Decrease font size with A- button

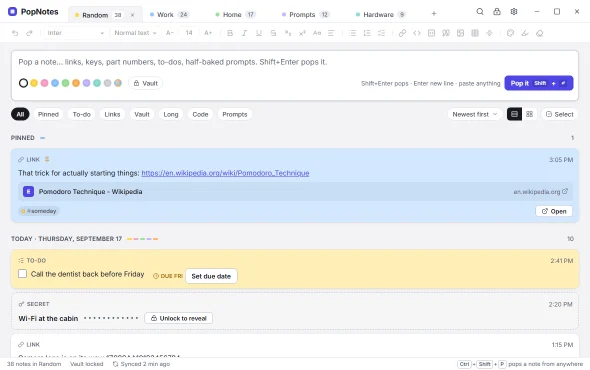click(170, 33)
